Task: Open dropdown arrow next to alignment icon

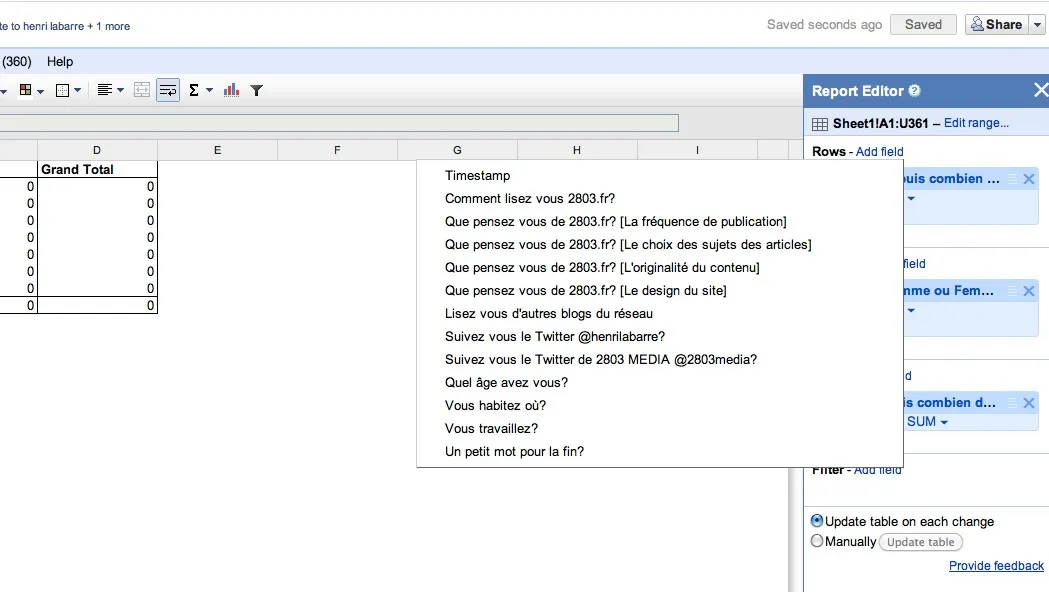Action: (x=120, y=90)
